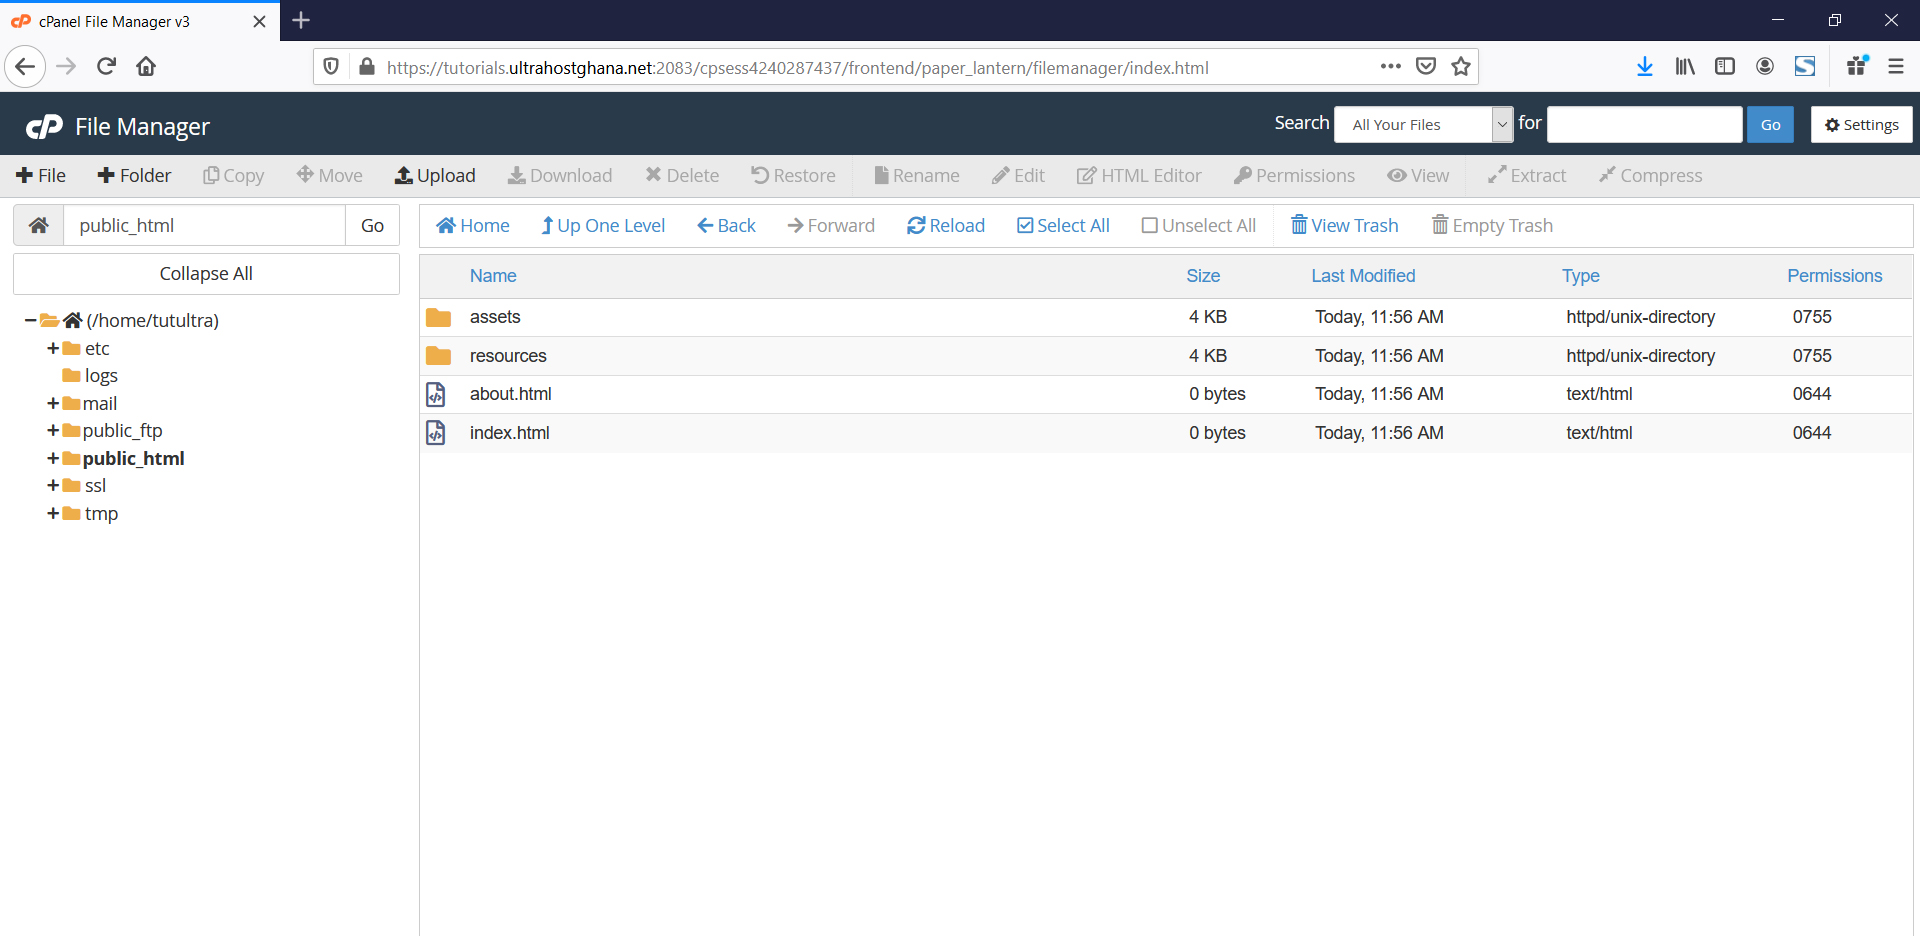Open a new browser tab
Image resolution: width=1920 pixels, height=936 pixels.
pyautogui.click(x=301, y=20)
